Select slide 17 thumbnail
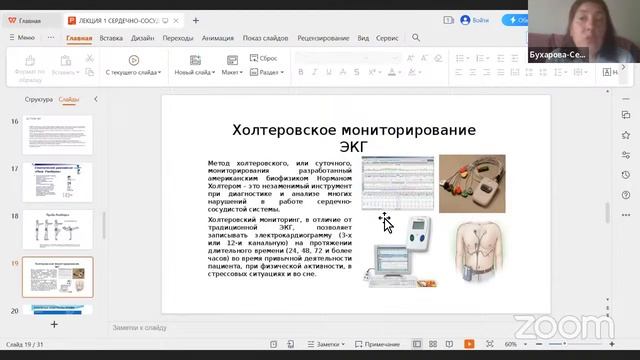 point(58,182)
